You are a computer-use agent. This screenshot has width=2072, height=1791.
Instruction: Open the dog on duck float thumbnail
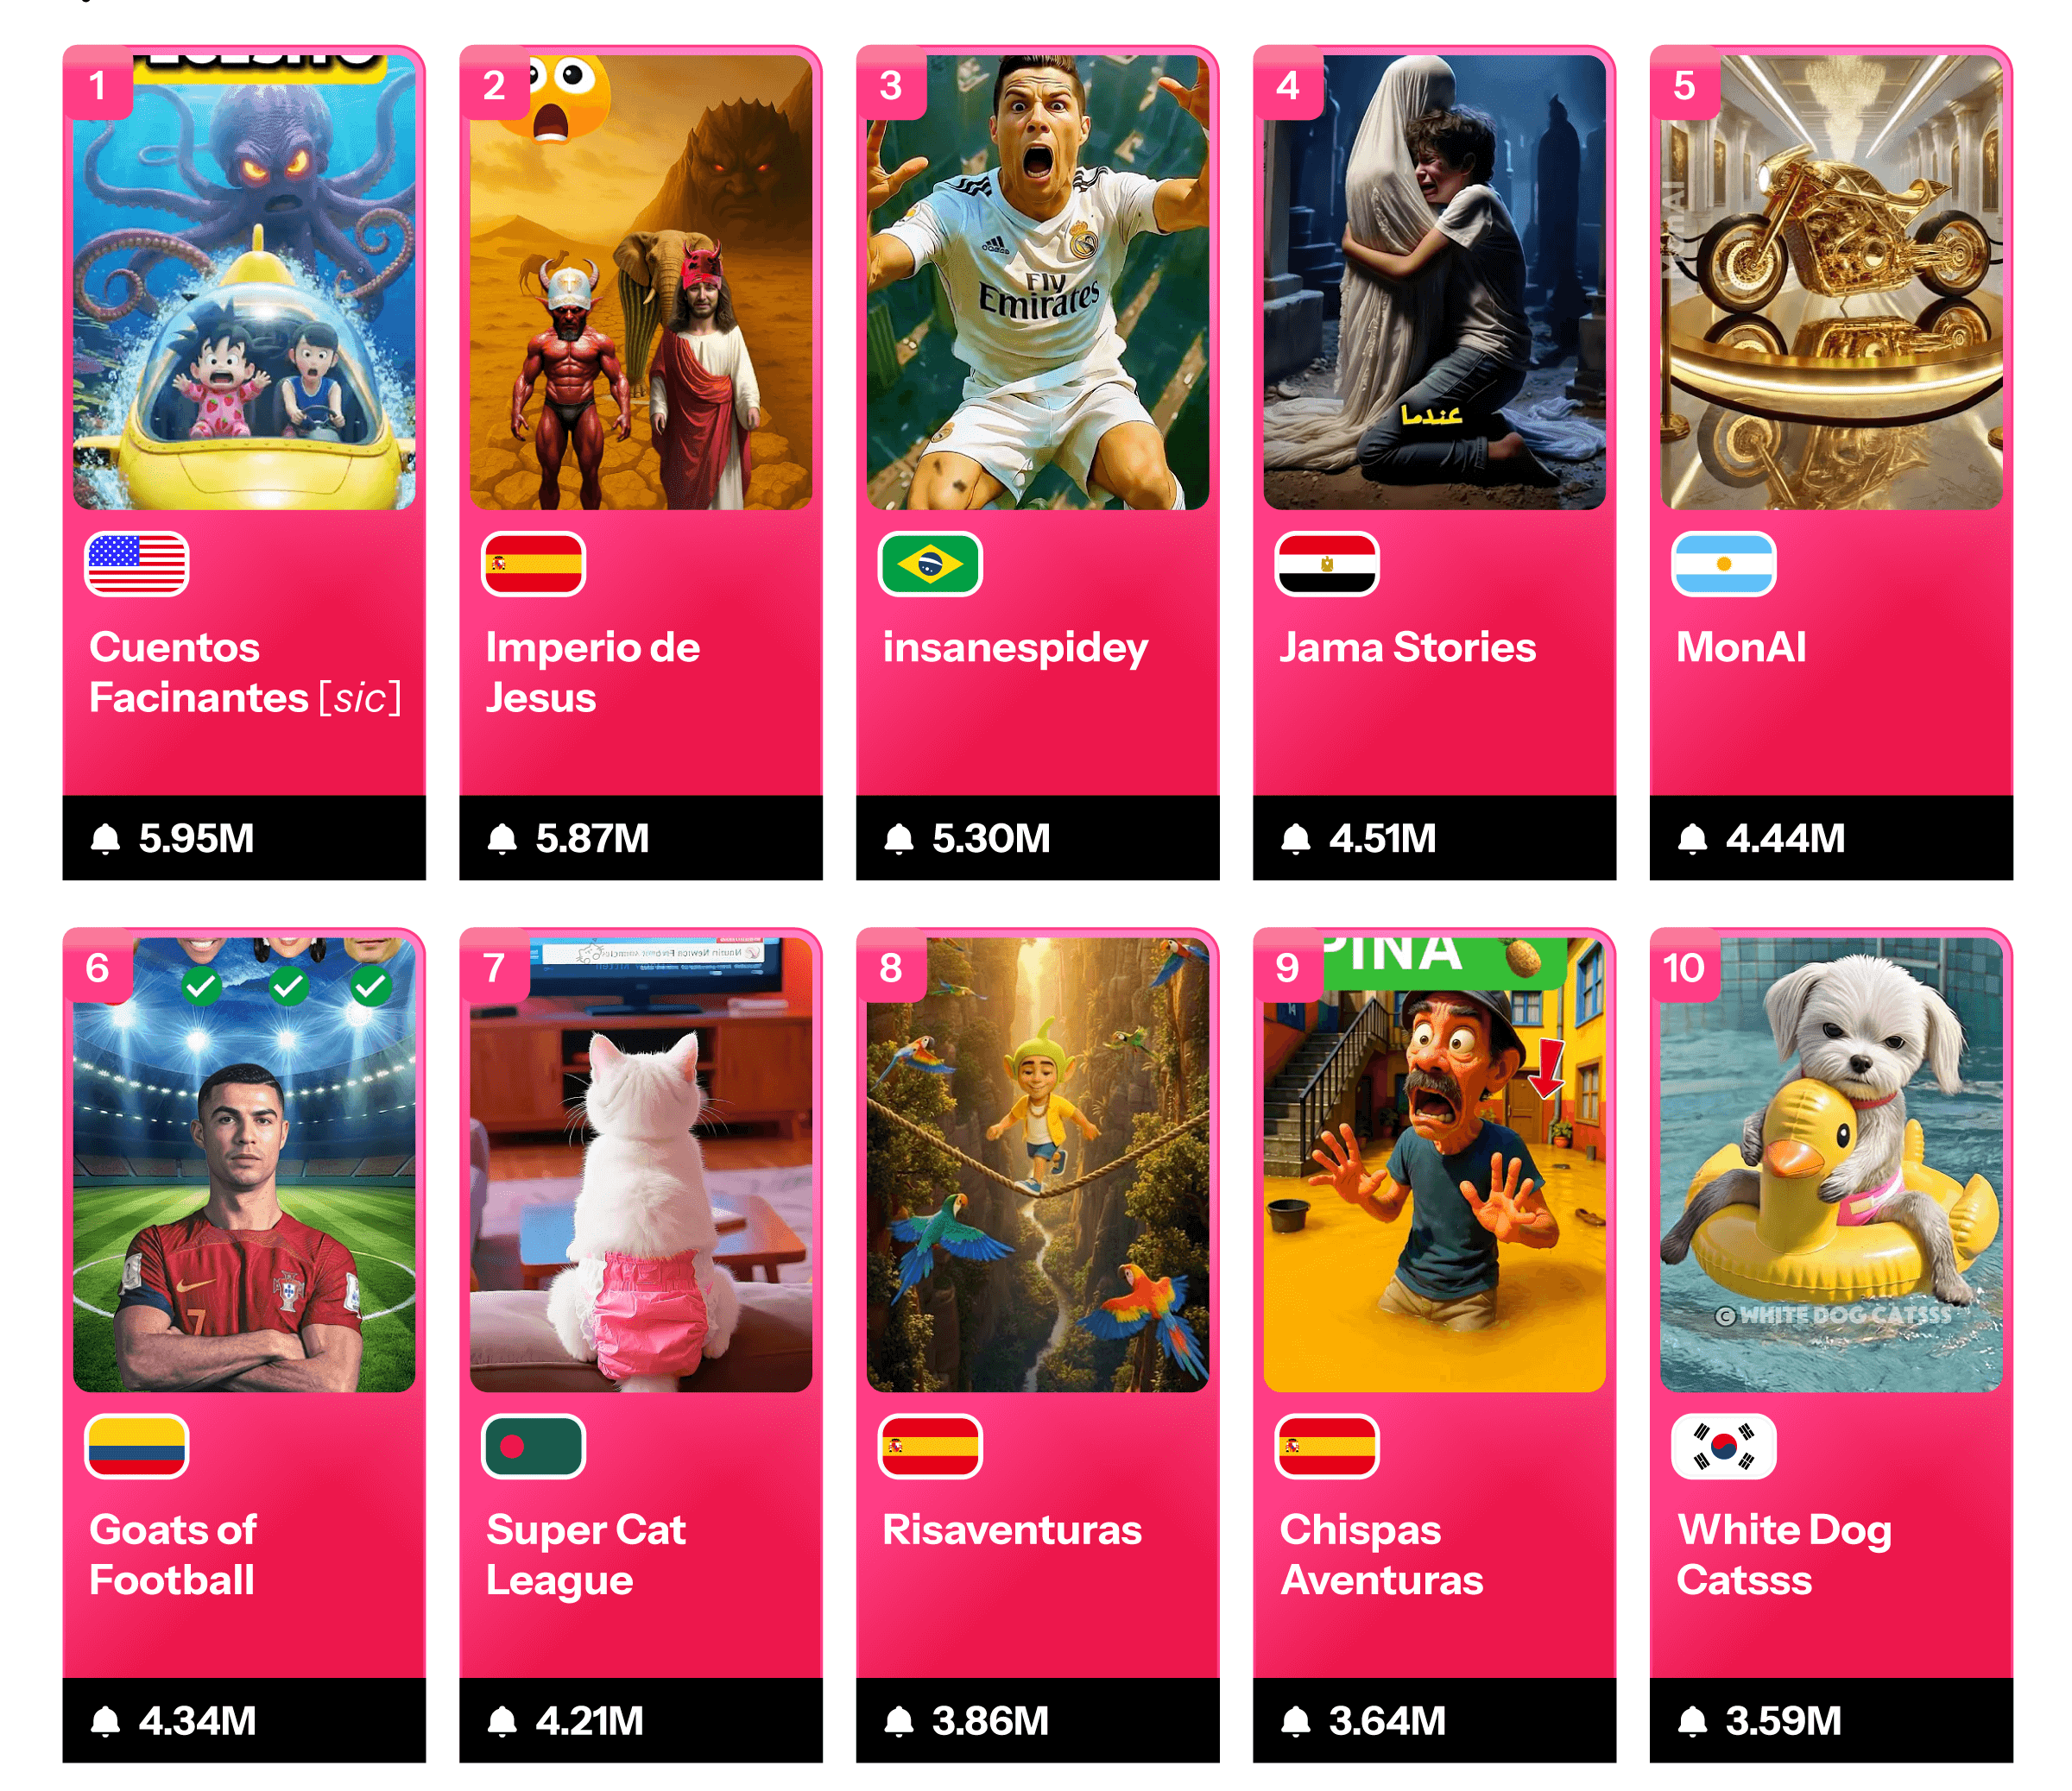click(1831, 1164)
